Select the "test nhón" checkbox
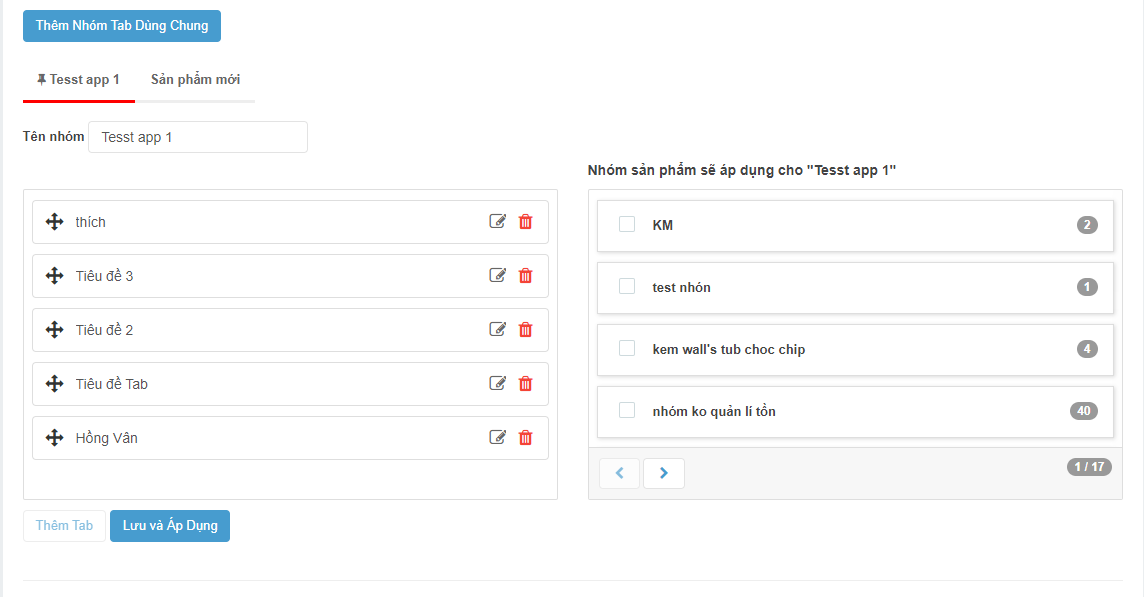The width and height of the screenshot is (1144, 597). coord(627,287)
